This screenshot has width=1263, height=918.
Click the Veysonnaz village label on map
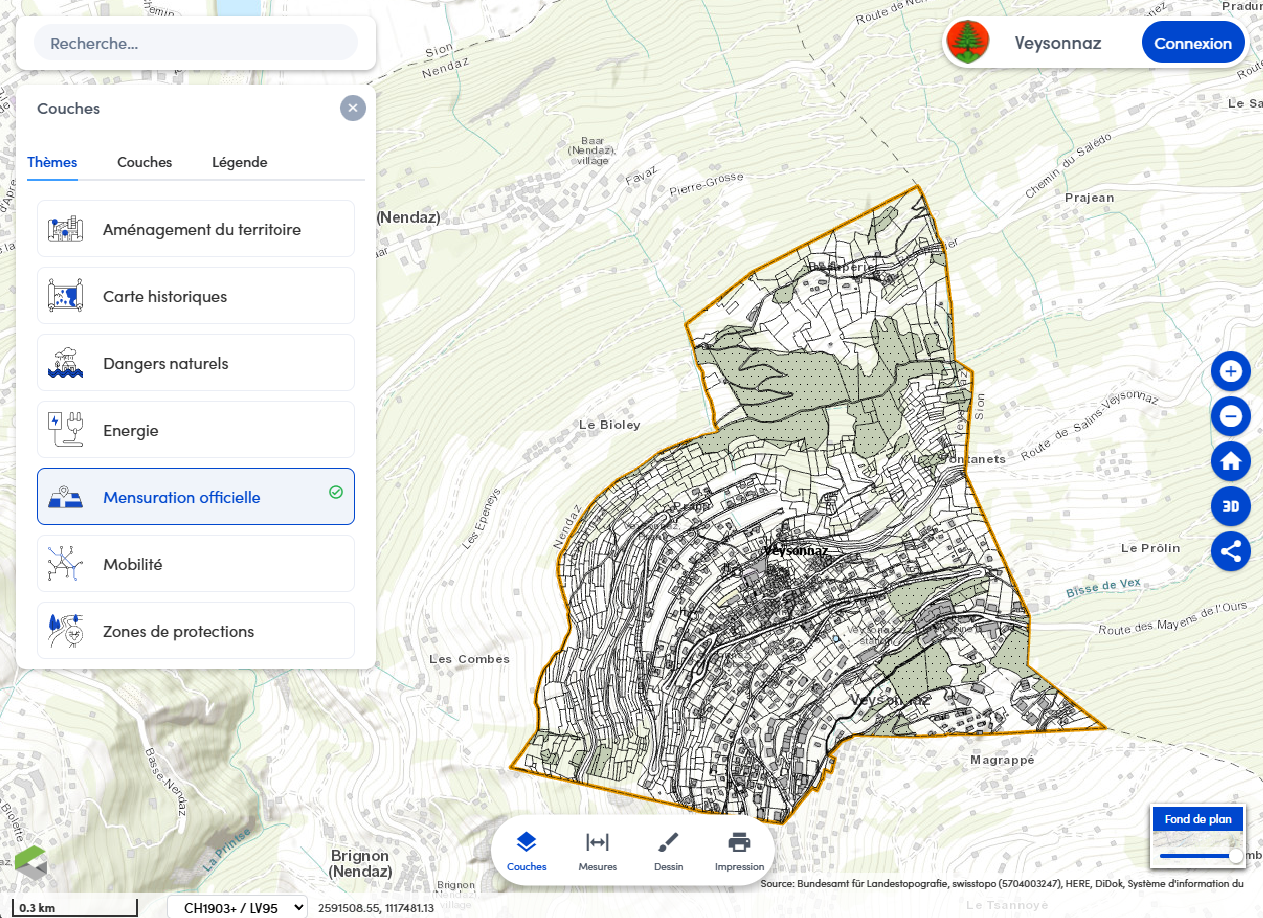click(796, 551)
